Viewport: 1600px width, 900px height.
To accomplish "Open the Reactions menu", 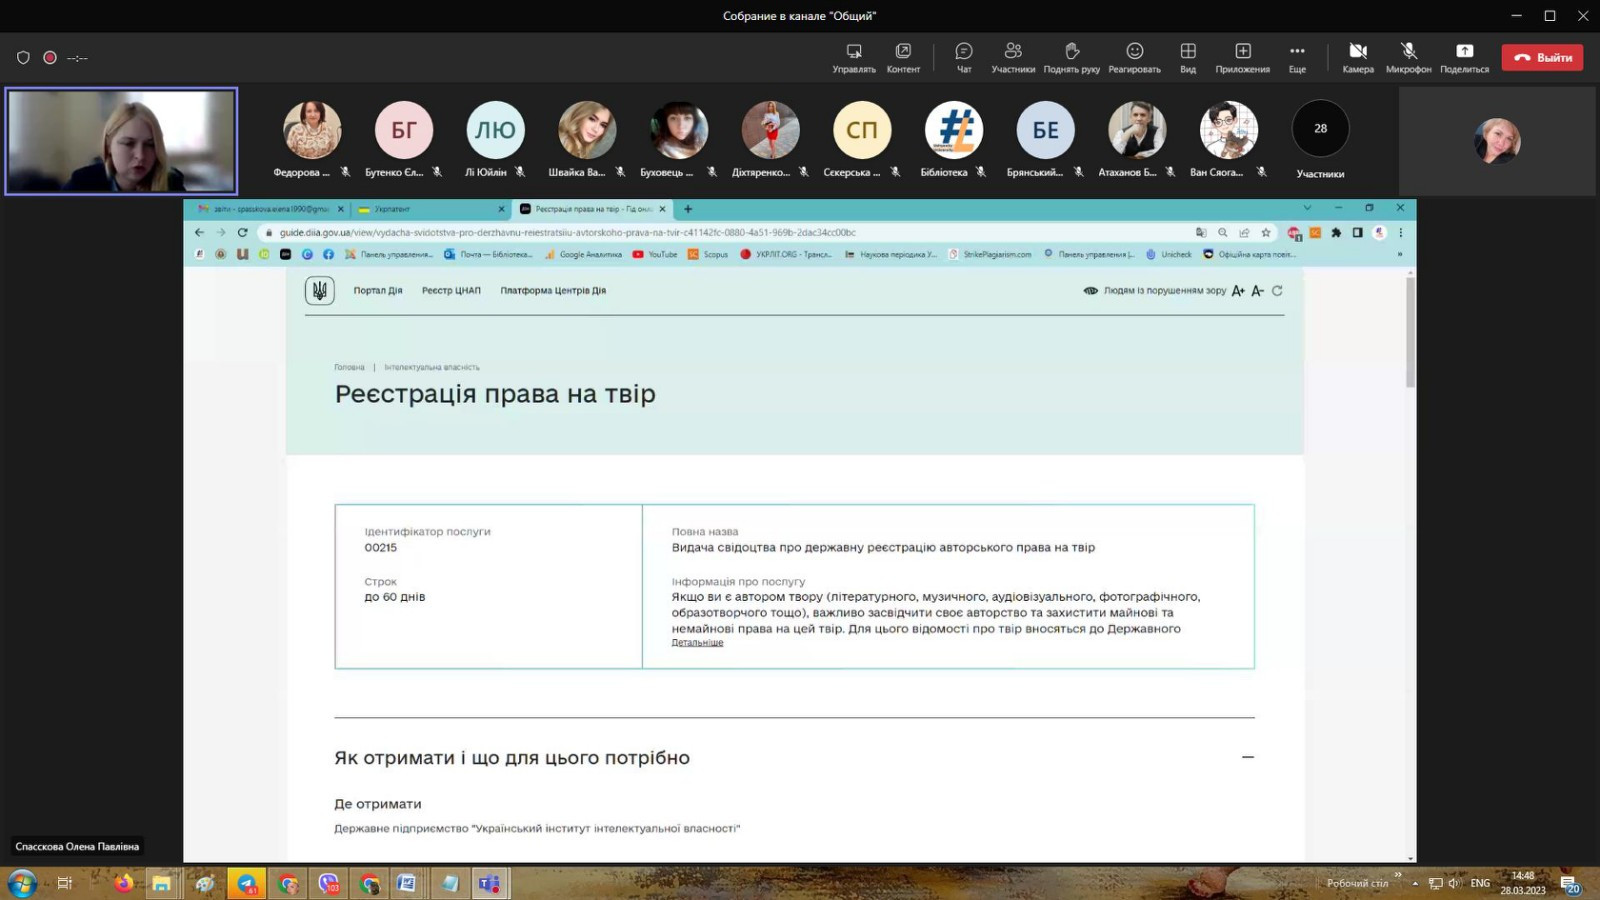I will tap(1134, 57).
